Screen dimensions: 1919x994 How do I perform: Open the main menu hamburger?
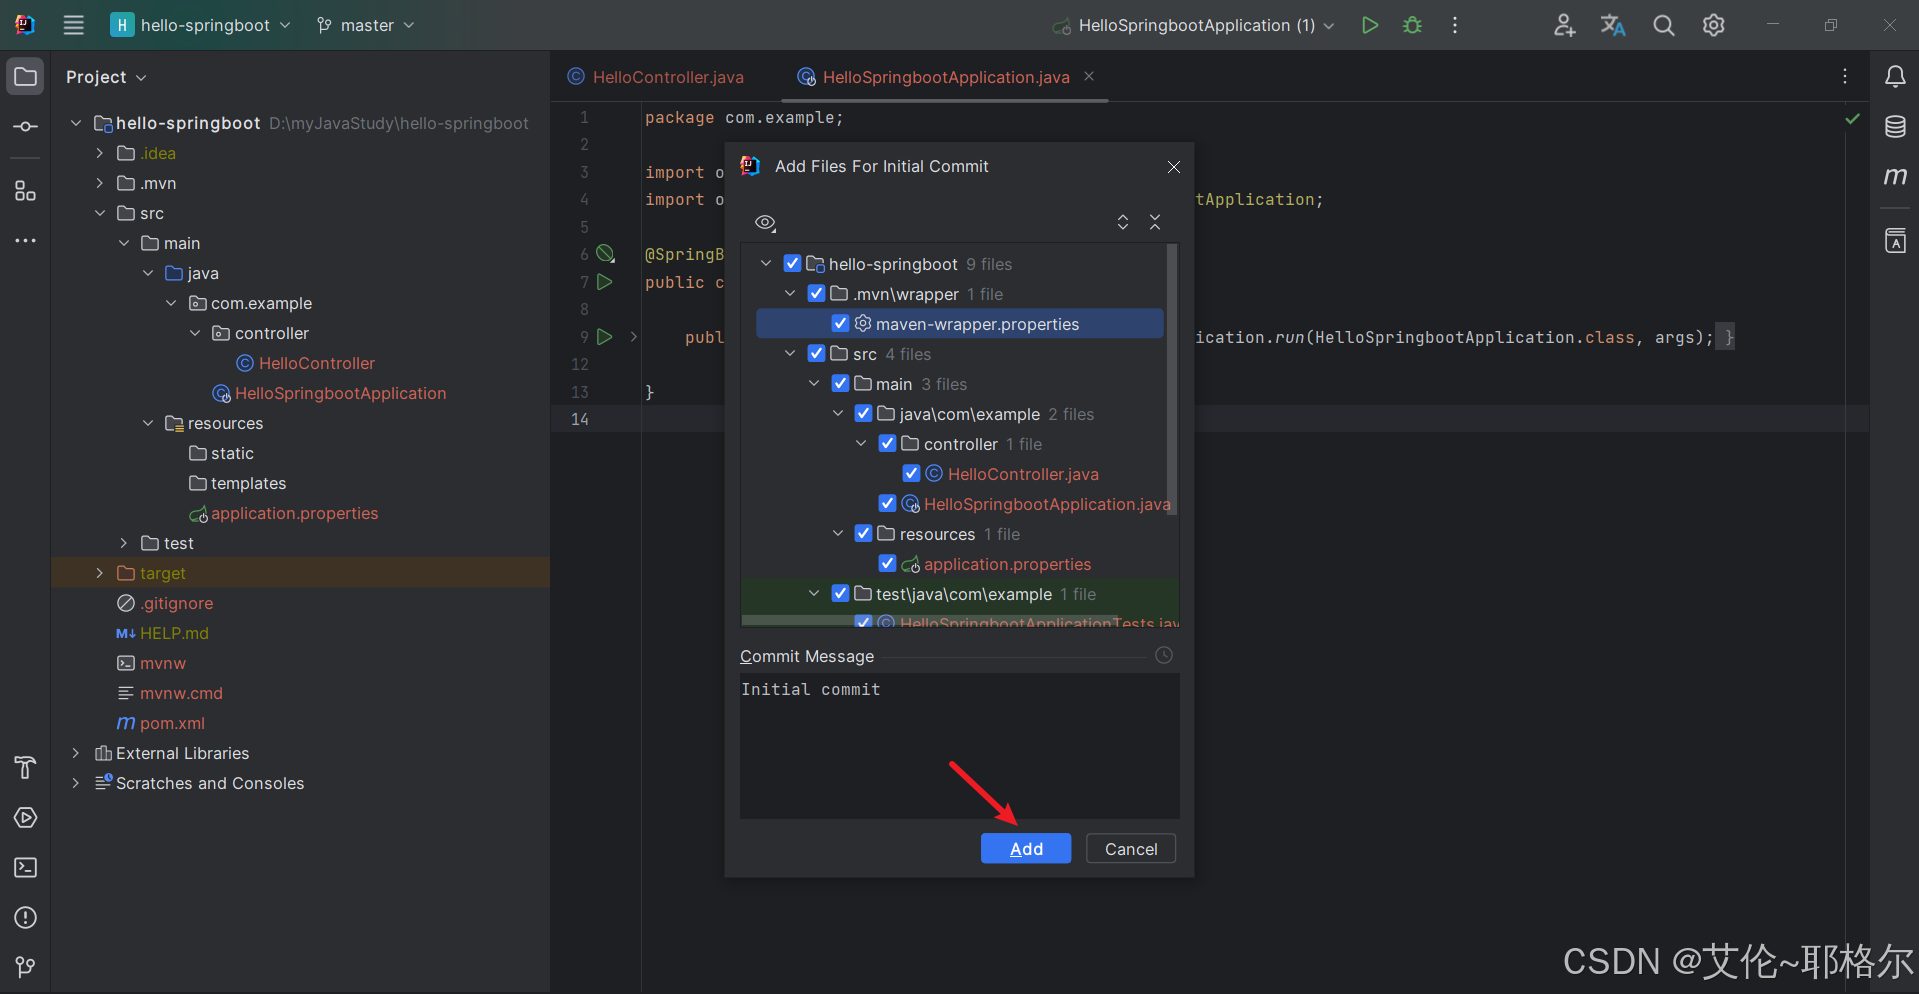[x=74, y=25]
